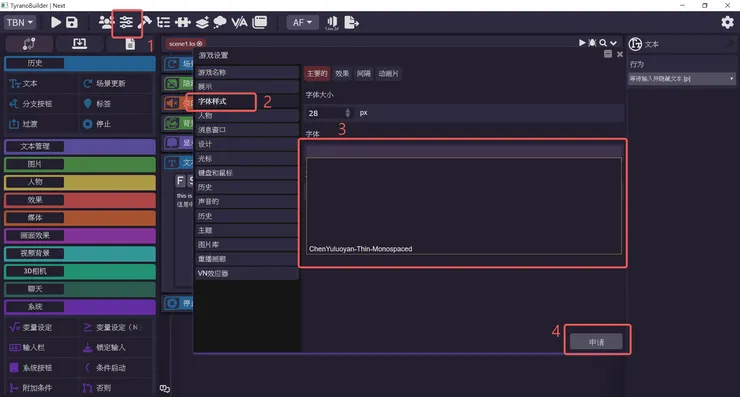Image resolution: width=740 pixels, height=397 pixels.
Task: Expand the 画面效果 component category
Action: point(80,236)
